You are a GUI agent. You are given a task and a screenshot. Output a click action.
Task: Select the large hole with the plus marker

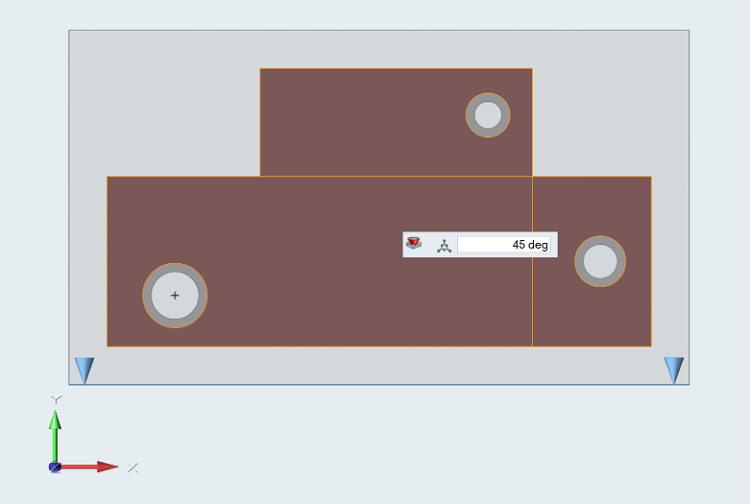pos(175,296)
